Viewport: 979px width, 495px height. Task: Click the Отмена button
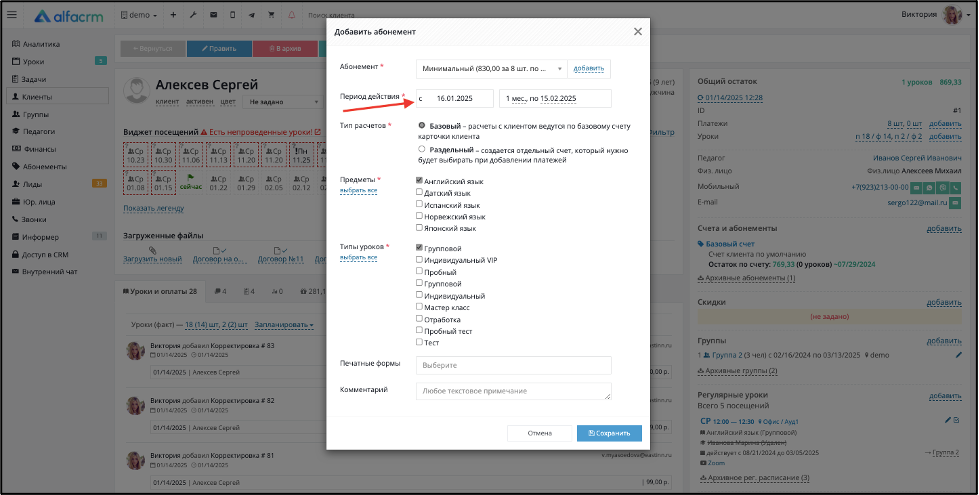click(x=539, y=433)
